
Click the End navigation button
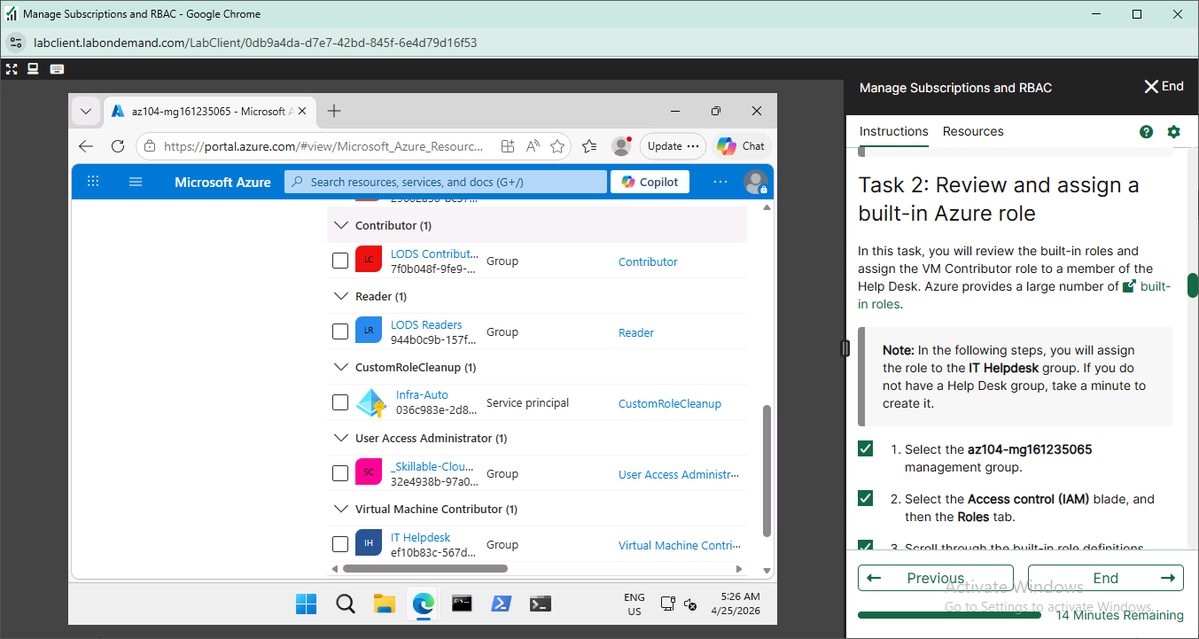(1106, 578)
